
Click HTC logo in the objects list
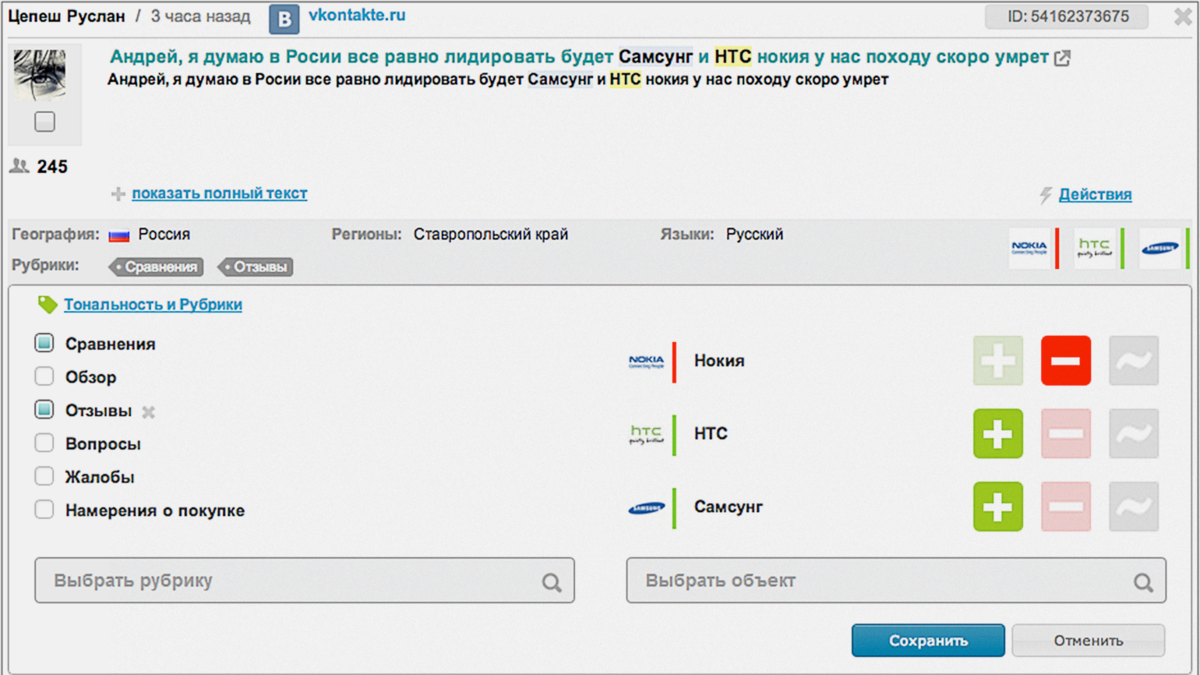pos(646,434)
